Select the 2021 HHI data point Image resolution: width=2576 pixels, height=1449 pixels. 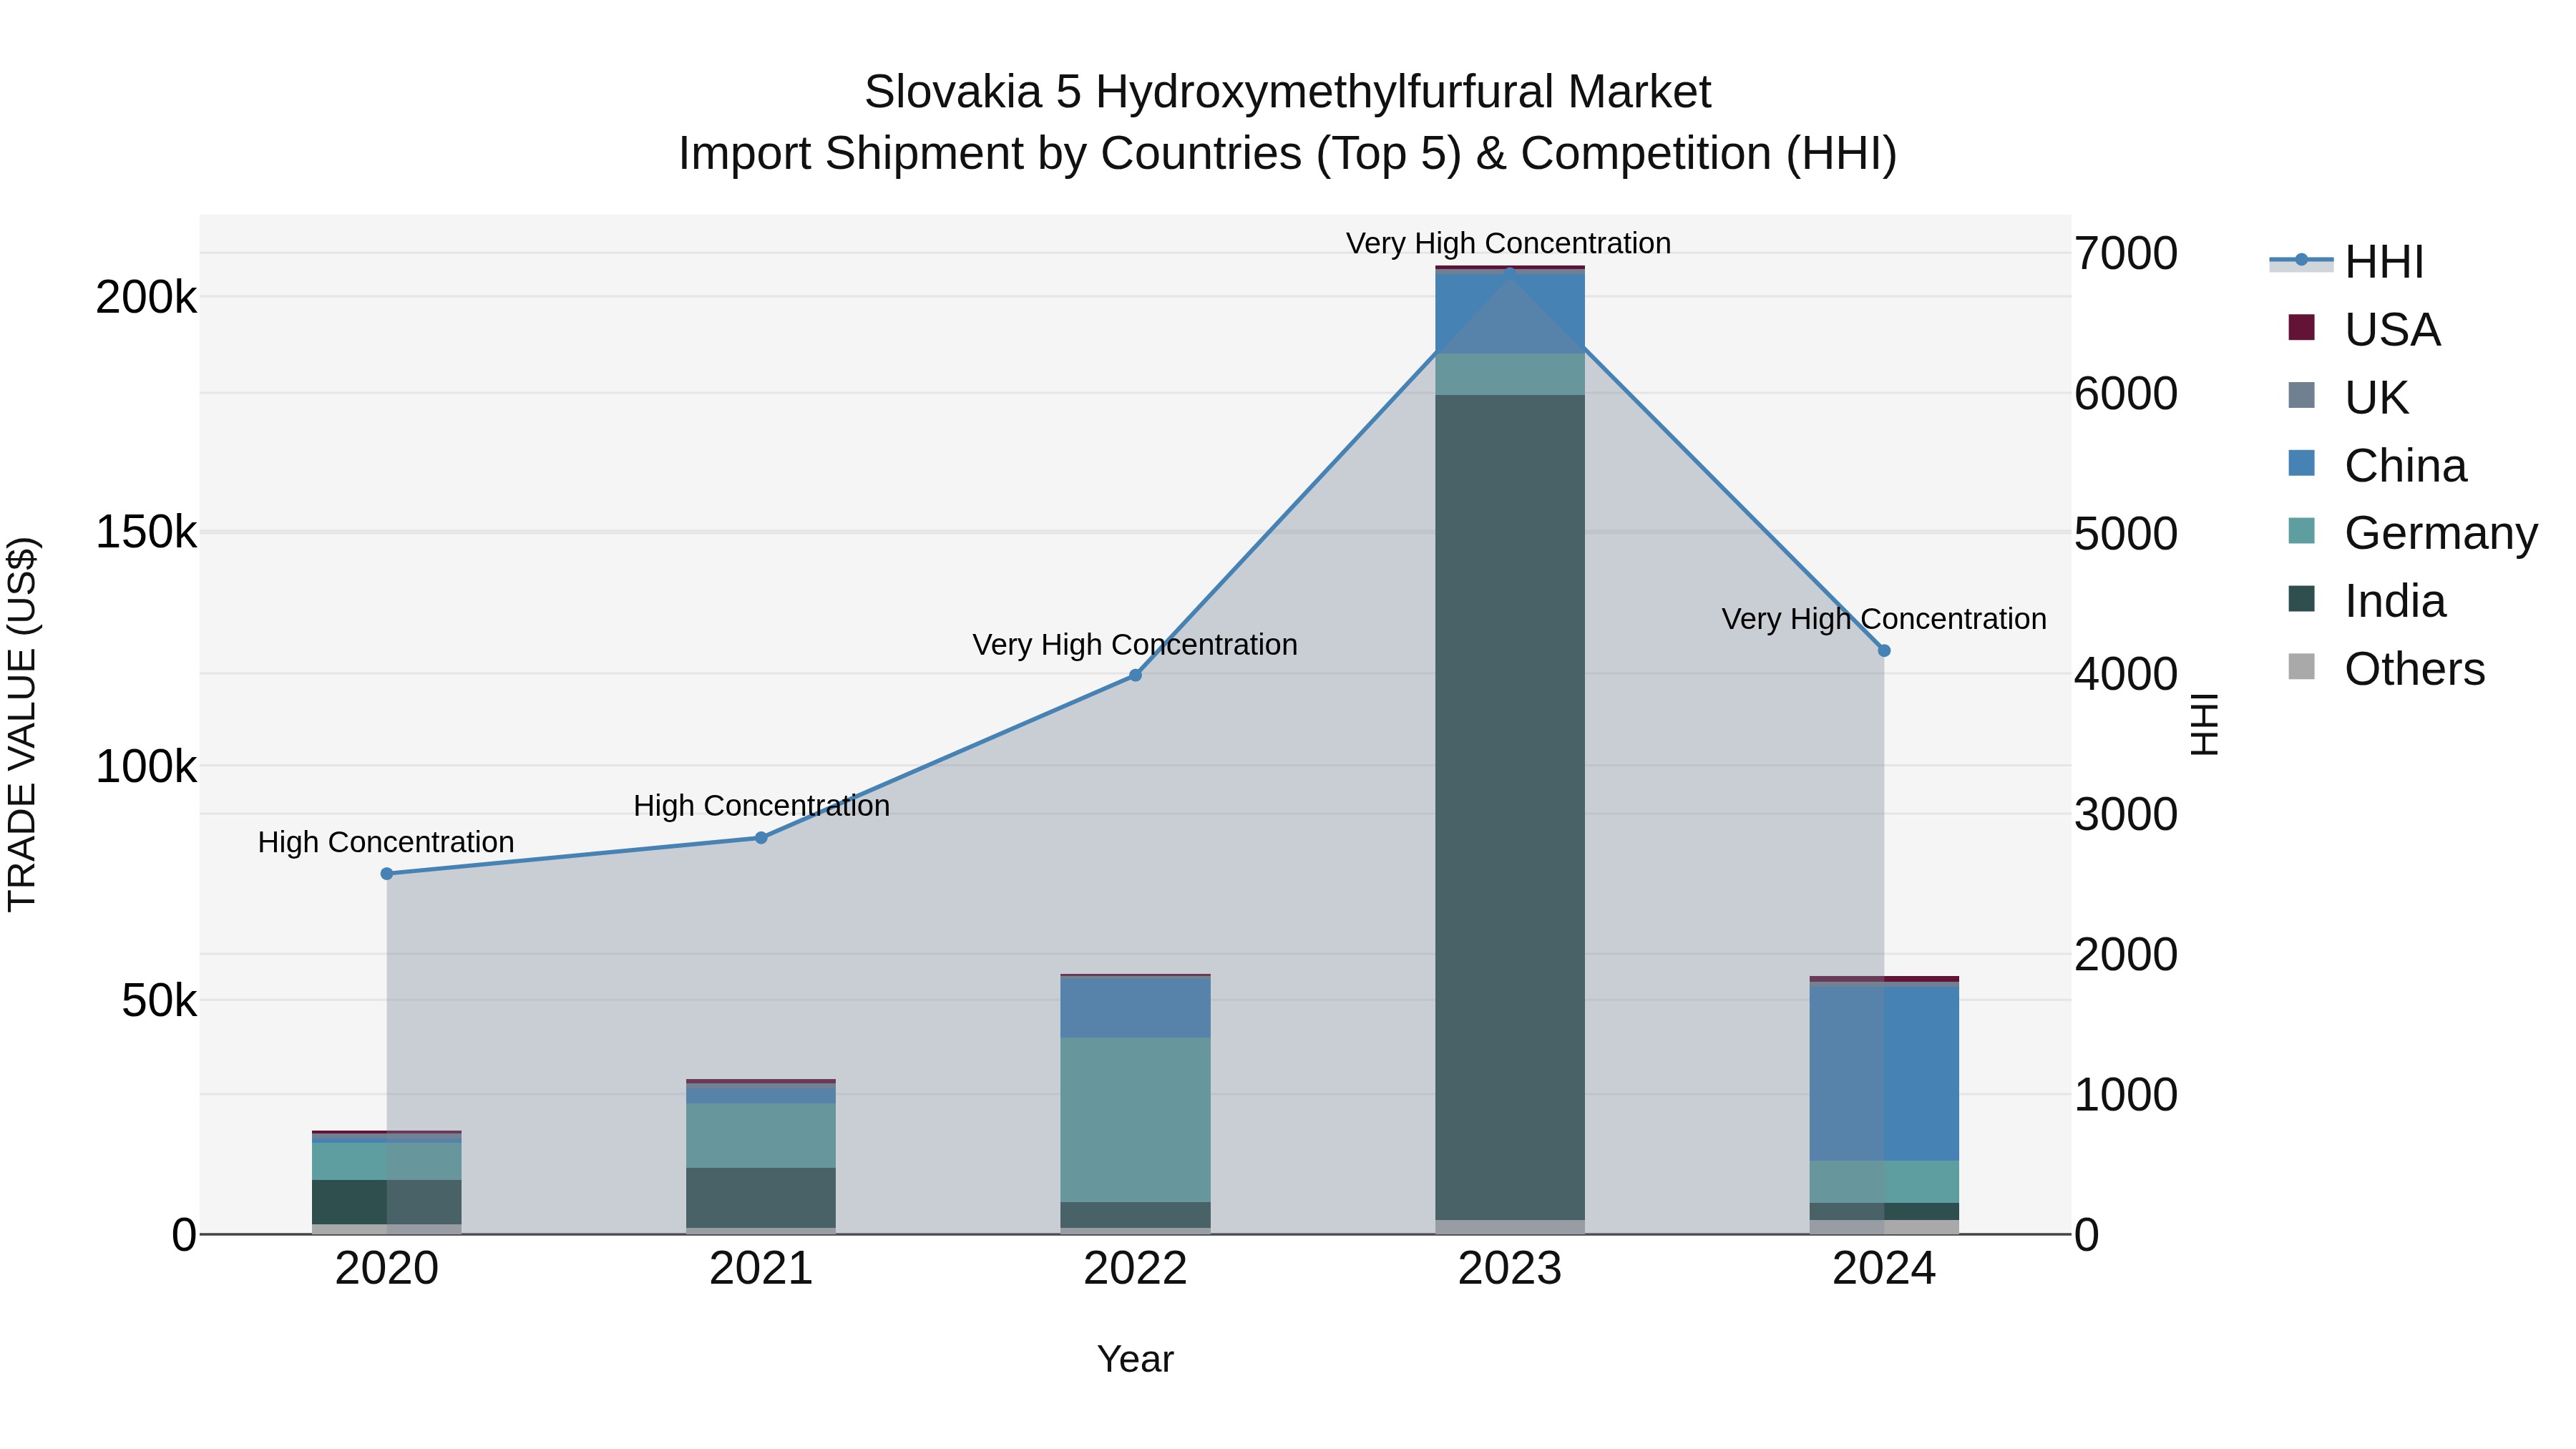761,838
